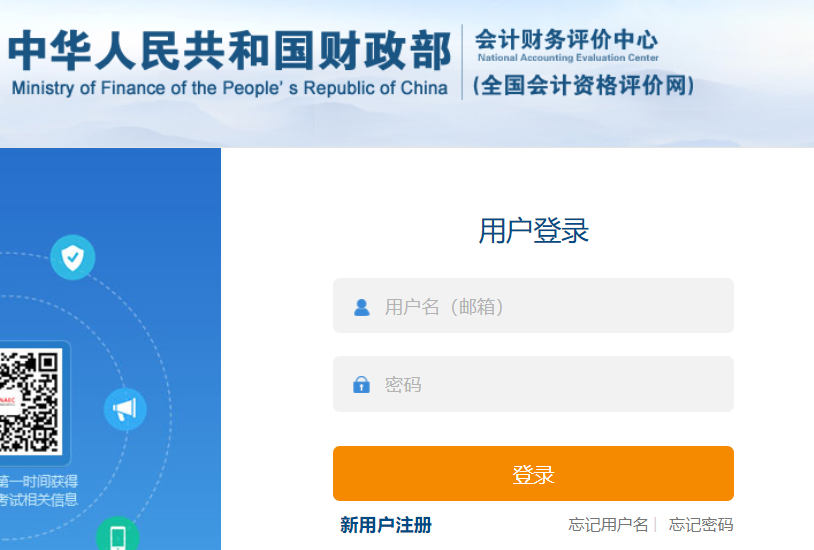Click the user silhouette icon in username field
This screenshot has height=550, width=814.
tap(362, 307)
